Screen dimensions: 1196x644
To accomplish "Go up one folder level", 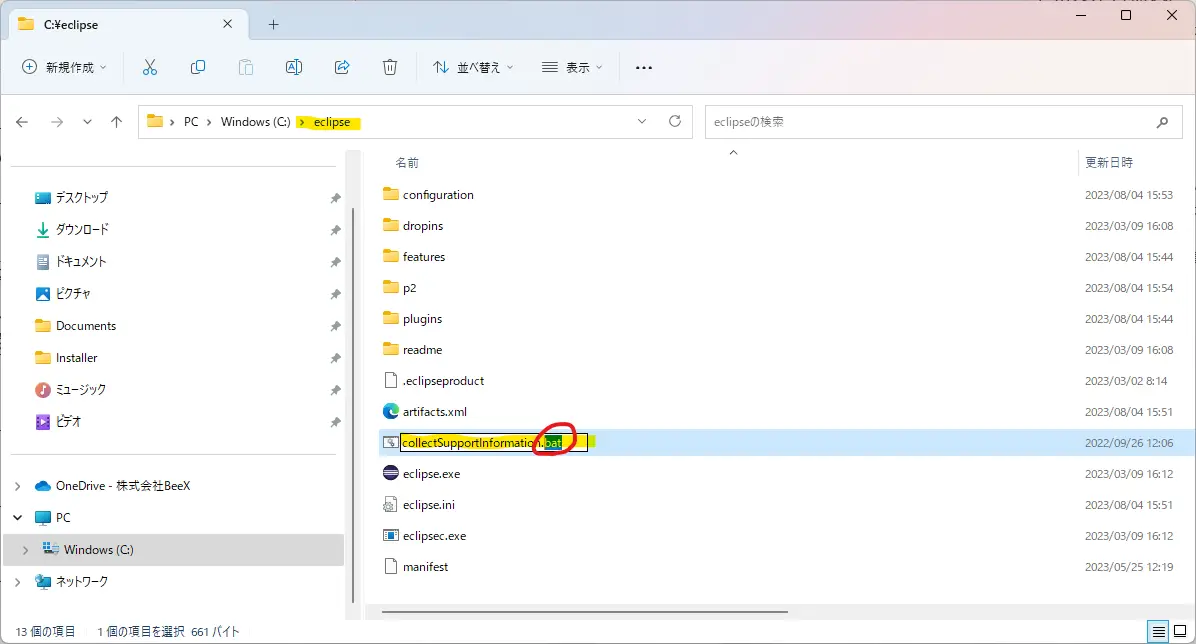I will (116, 122).
